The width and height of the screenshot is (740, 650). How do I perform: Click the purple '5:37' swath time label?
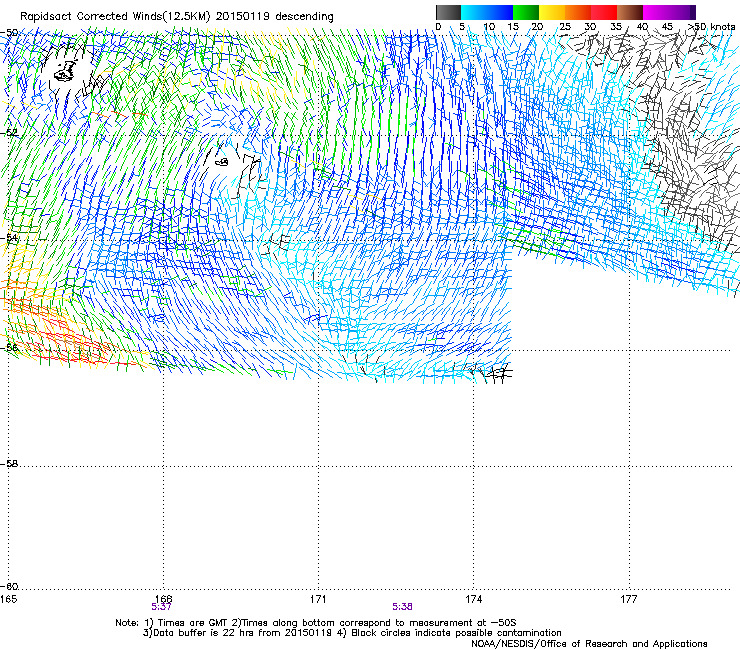click(161, 607)
